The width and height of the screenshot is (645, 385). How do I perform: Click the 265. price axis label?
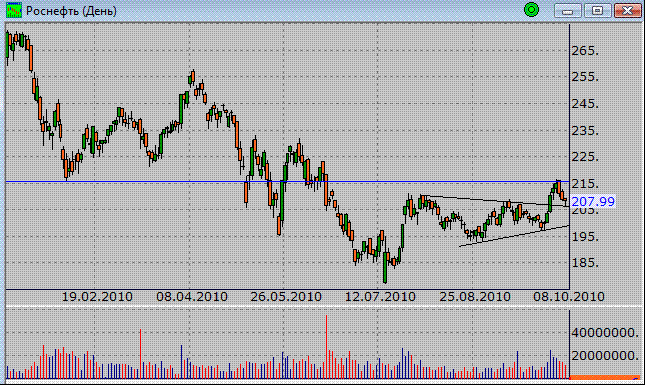tap(585, 51)
